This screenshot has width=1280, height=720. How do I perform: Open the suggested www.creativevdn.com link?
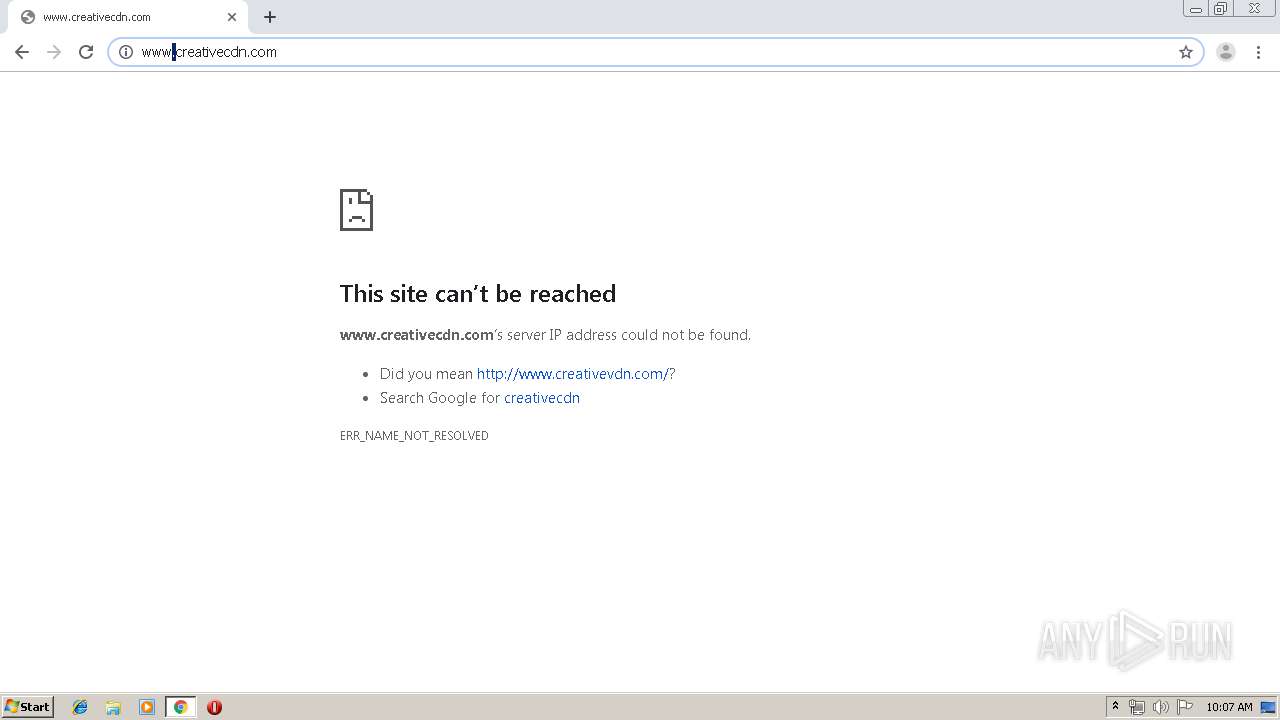[573, 374]
